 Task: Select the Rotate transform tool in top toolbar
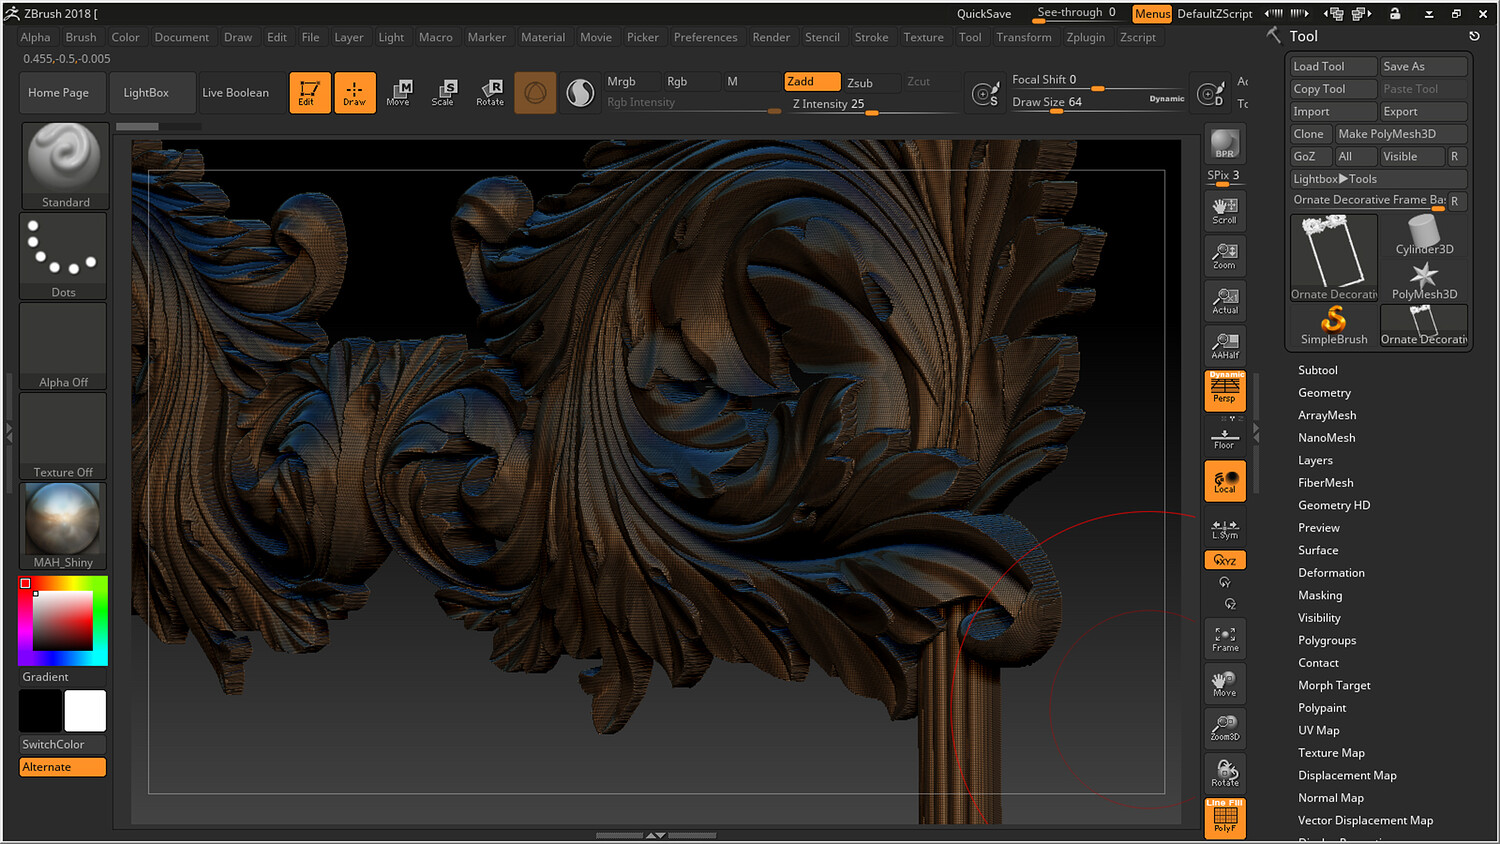[490, 92]
